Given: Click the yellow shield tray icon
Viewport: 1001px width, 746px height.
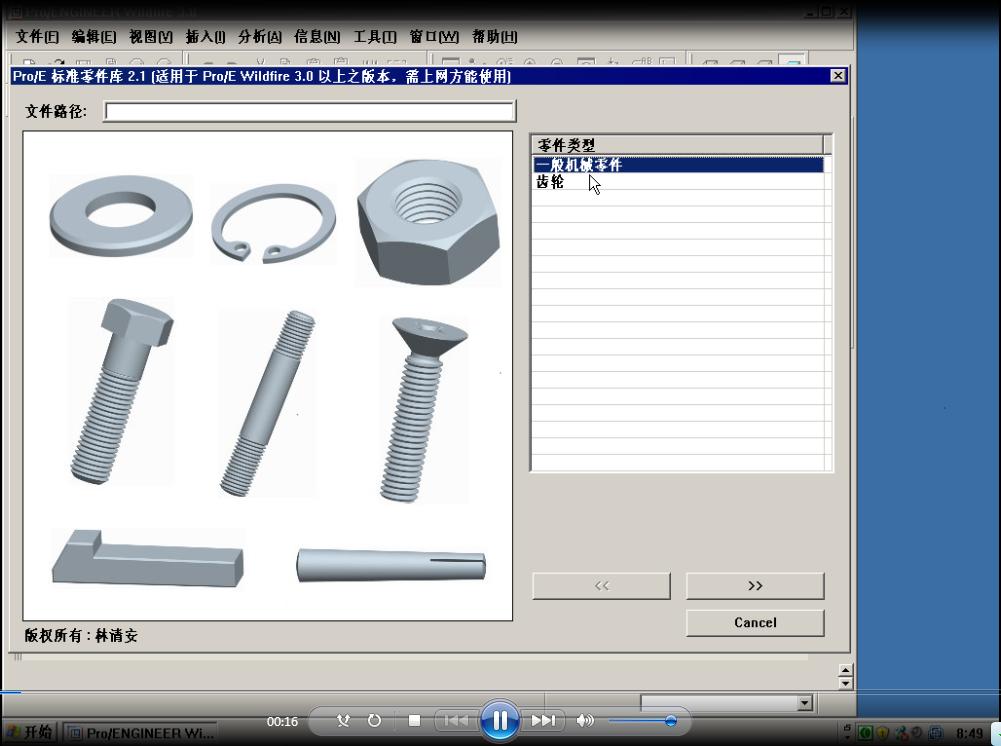Looking at the screenshot, I should pos(883,733).
